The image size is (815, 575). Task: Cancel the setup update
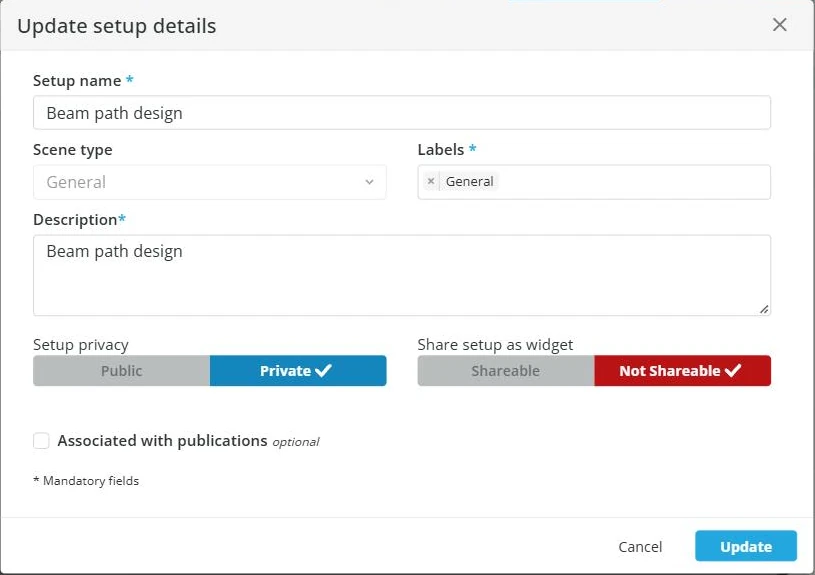click(640, 546)
